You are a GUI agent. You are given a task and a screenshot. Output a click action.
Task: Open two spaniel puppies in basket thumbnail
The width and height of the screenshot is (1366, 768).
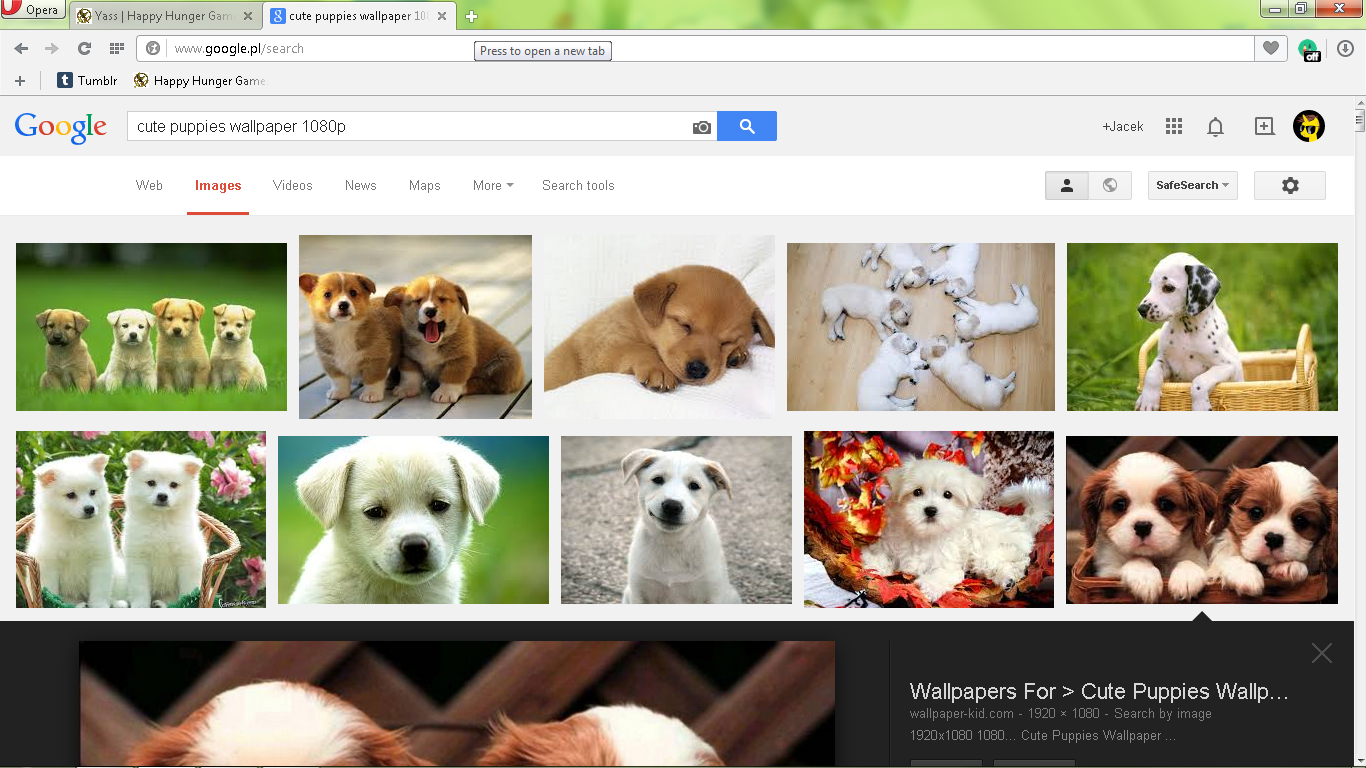tap(1202, 520)
